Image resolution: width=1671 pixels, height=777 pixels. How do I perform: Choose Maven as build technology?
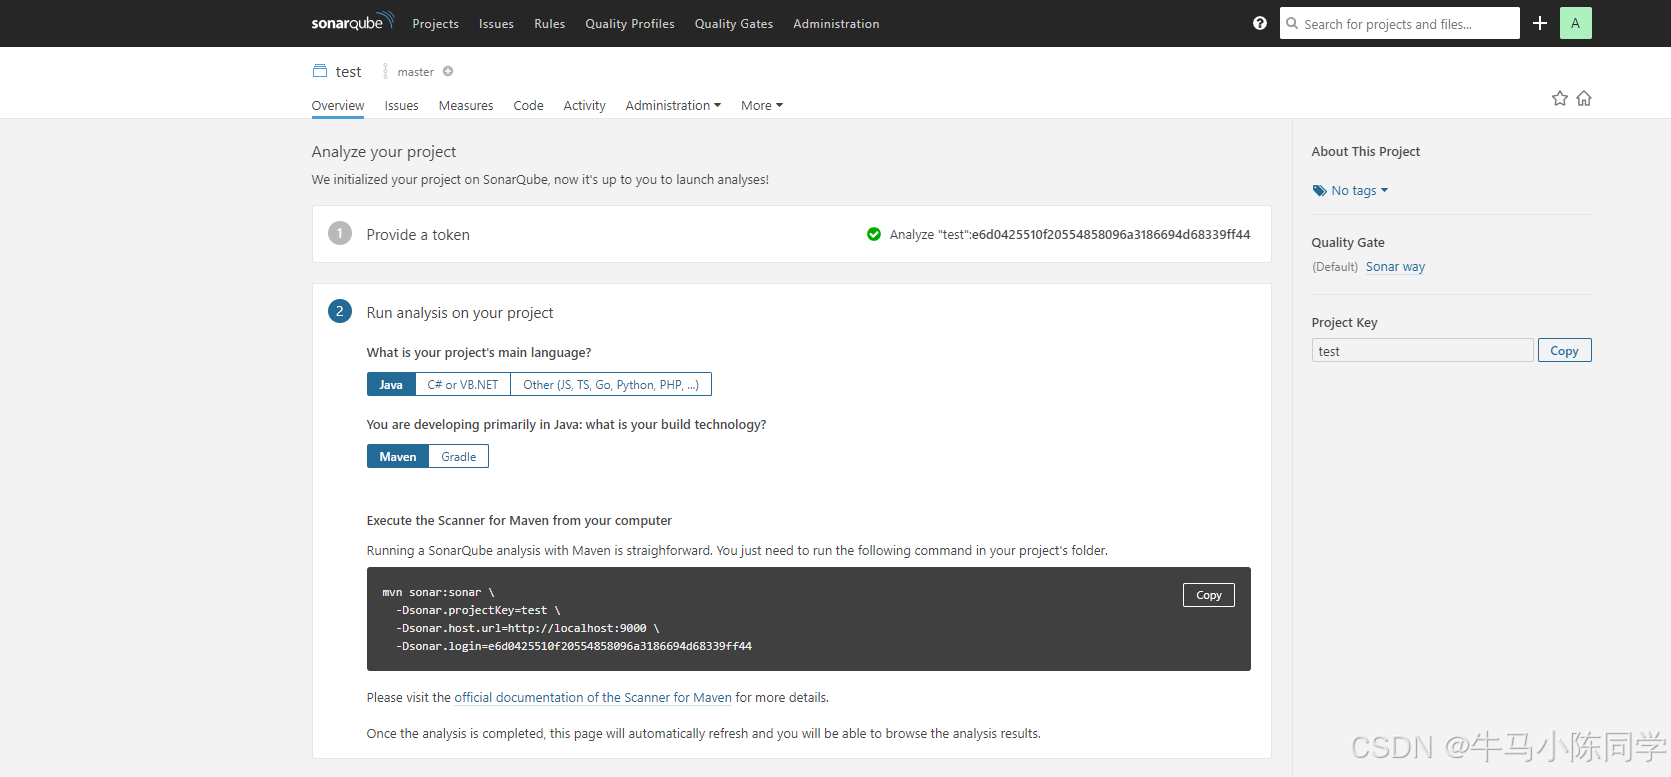pos(398,456)
